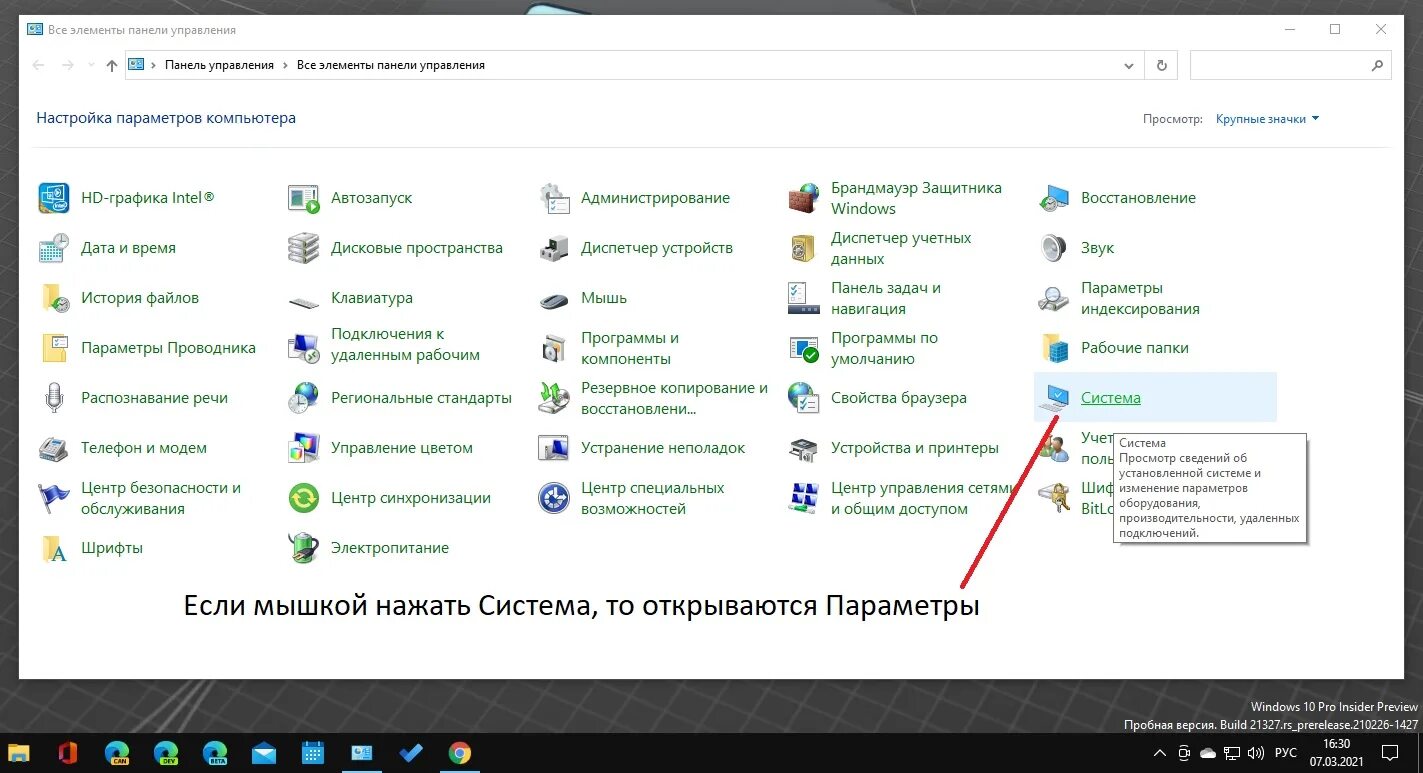The width and height of the screenshot is (1423, 773).
Task: Open Calendar app from the taskbar
Action: 313,753
